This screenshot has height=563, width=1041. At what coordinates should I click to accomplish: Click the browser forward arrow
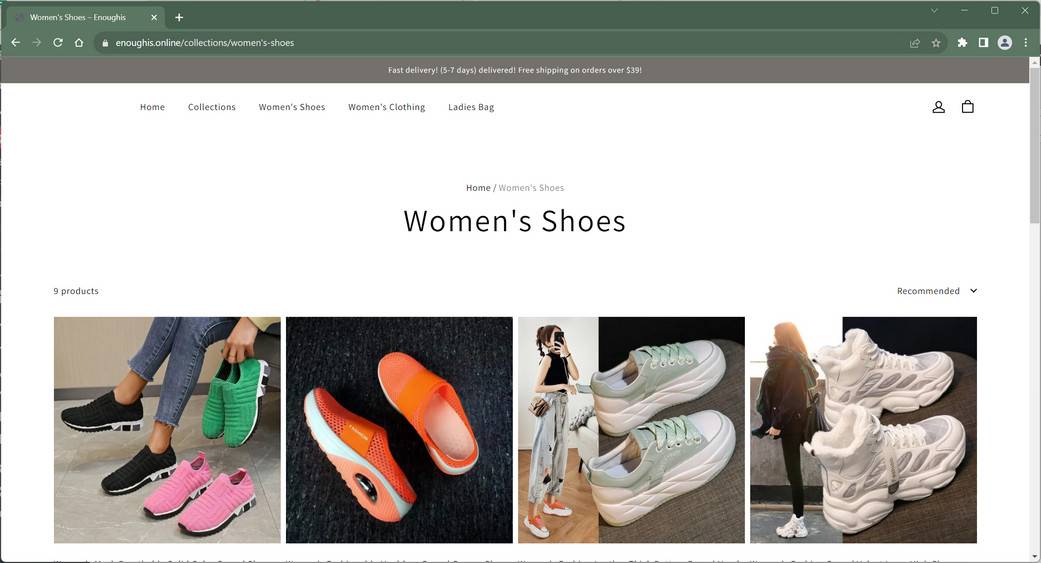(37, 42)
